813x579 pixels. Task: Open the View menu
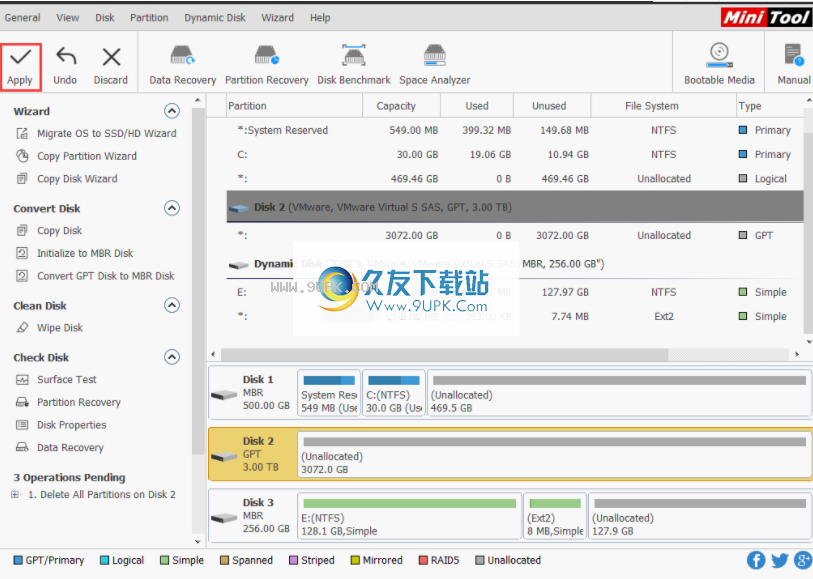pos(68,18)
